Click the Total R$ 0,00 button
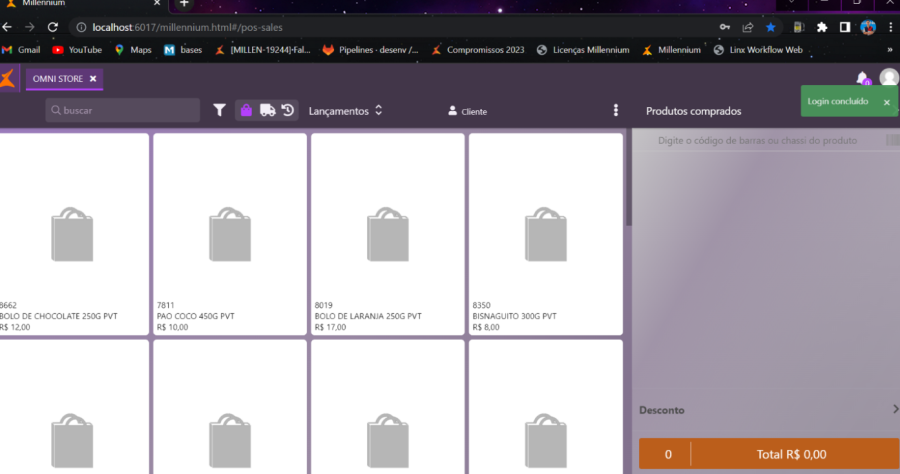The image size is (900, 474). [x=791, y=454]
